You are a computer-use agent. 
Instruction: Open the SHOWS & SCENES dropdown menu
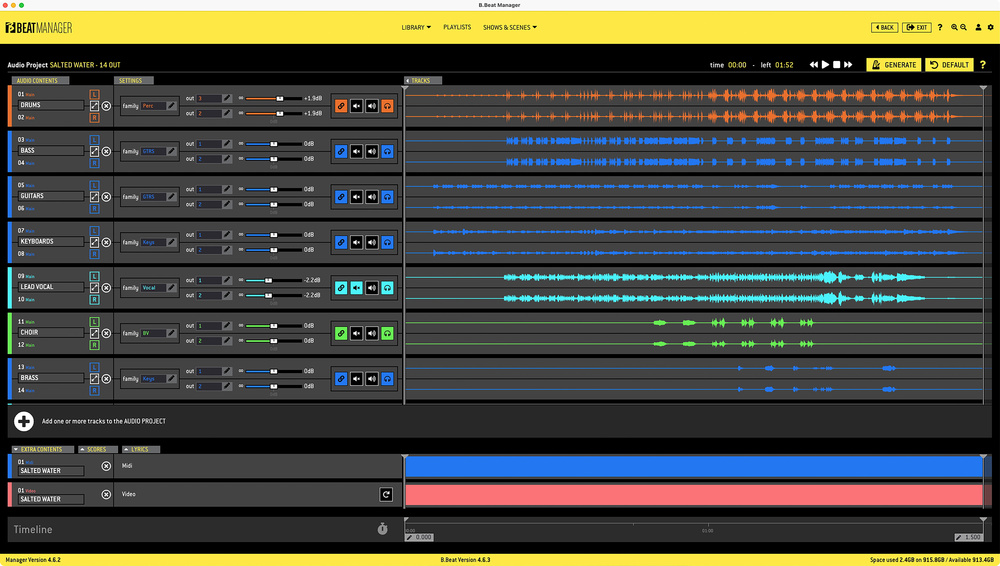coord(510,27)
